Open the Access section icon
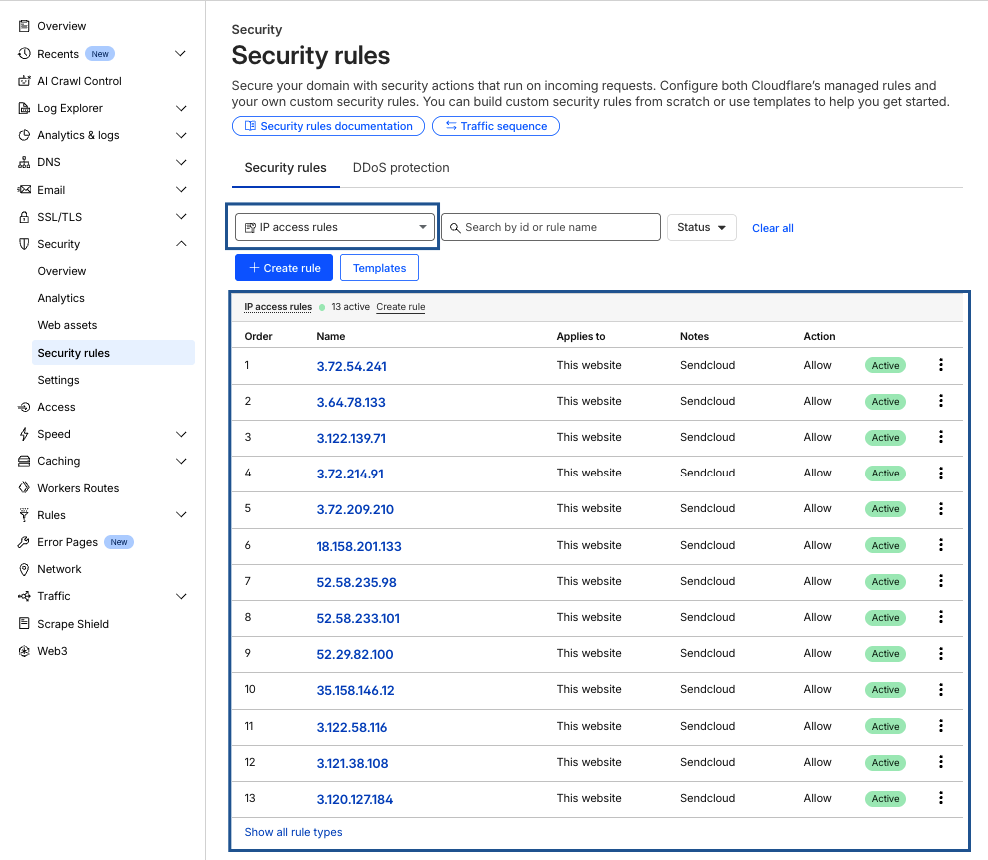The height and width of the screenshot is (860, 988). coord(24,407)
